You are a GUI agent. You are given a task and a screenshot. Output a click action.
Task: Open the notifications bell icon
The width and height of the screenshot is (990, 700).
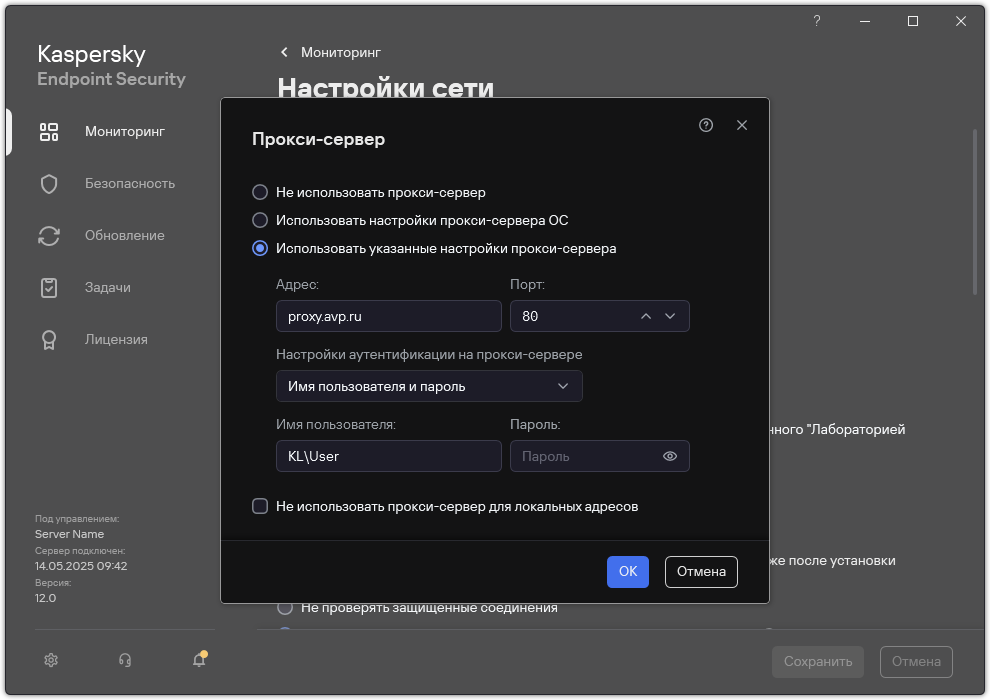(199, 660)
